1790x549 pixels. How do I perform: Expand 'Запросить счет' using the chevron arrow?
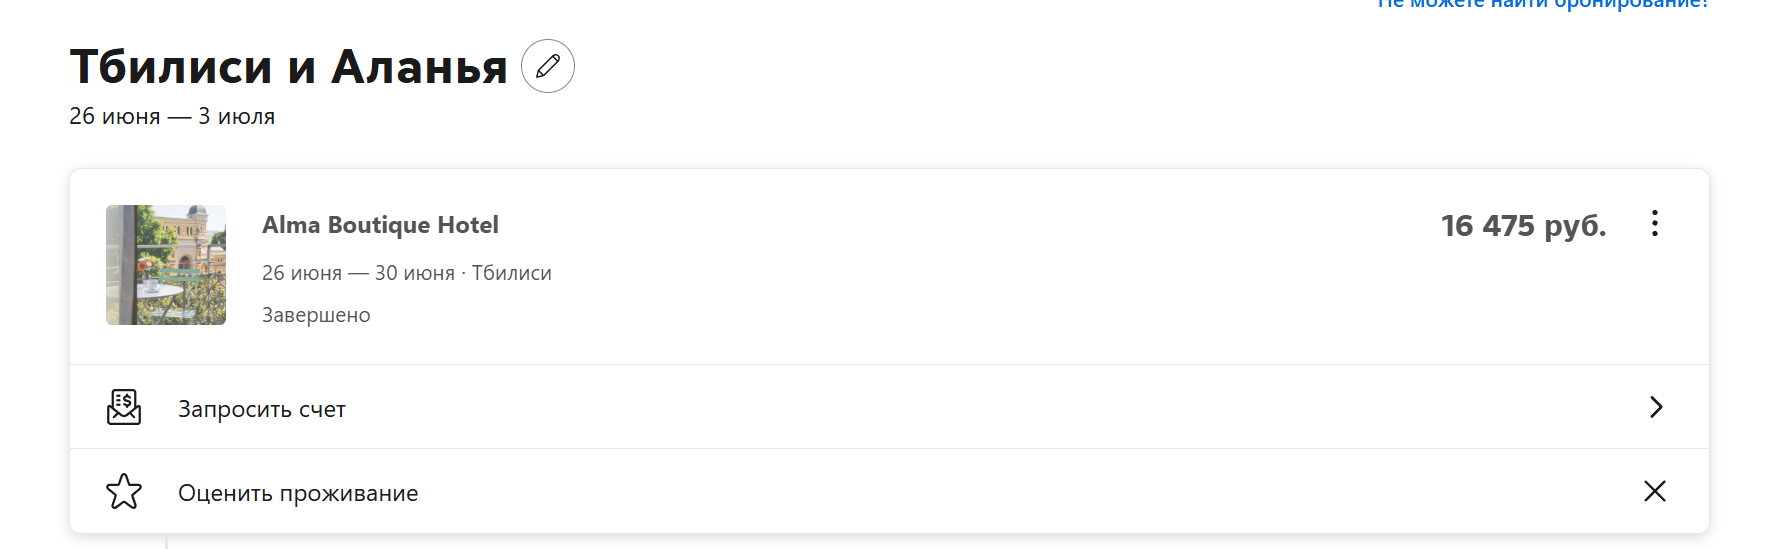point(1656,407)
